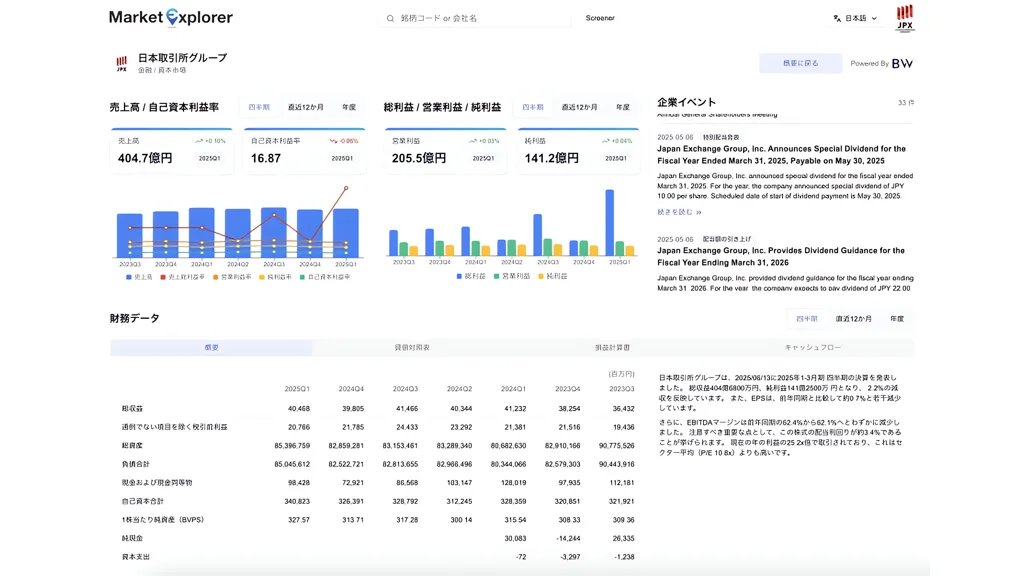
Task: Toggle the 営業利益率 legend series
Action: (x=232, y=277)
